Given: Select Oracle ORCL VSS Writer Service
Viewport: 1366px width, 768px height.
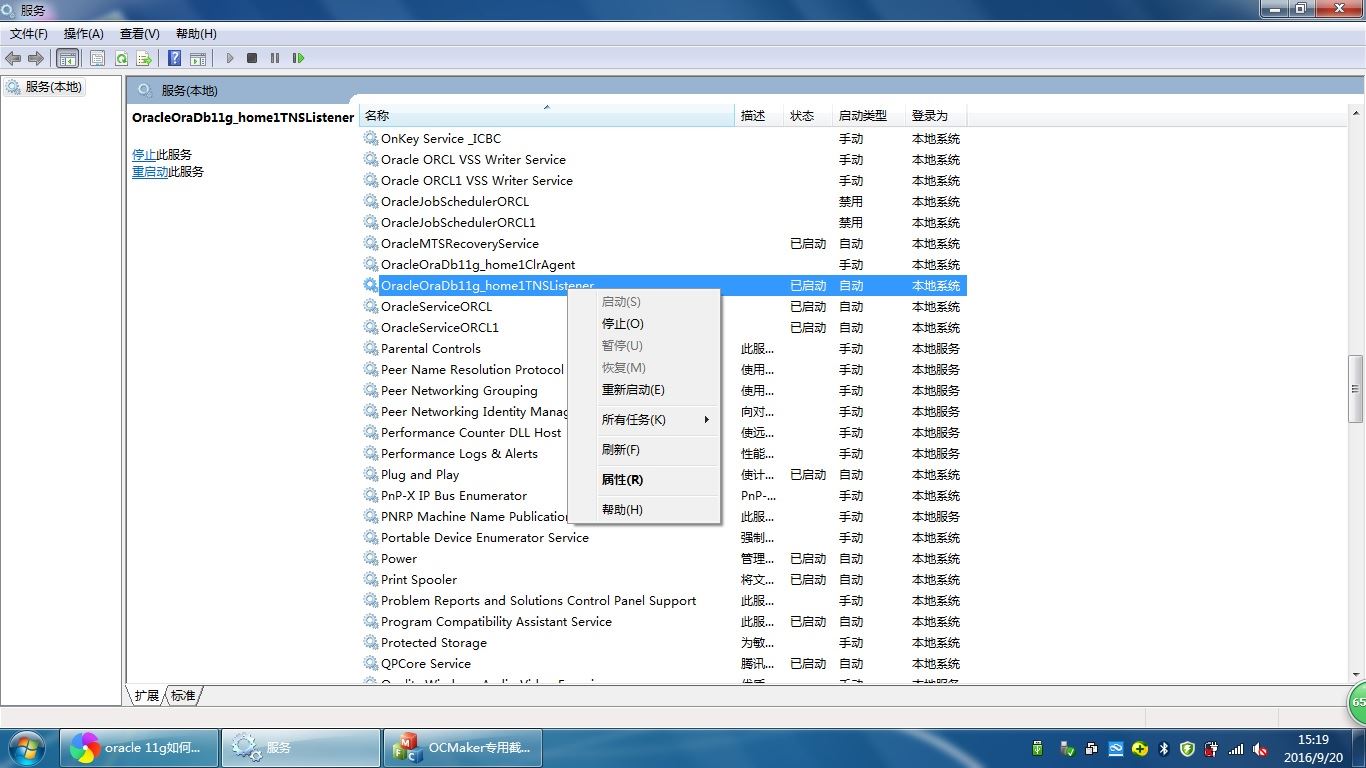Looking at the screenshot, I should point(473,160).
